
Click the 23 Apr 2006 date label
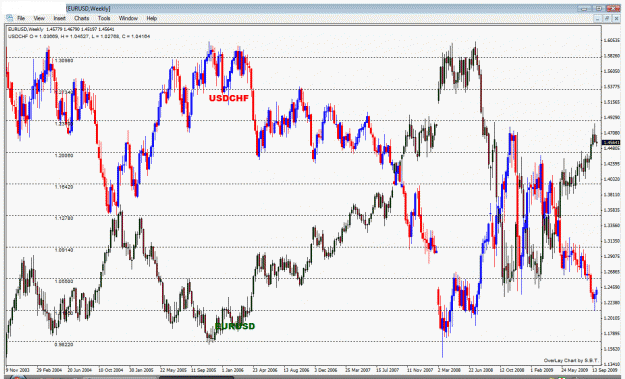265,370
